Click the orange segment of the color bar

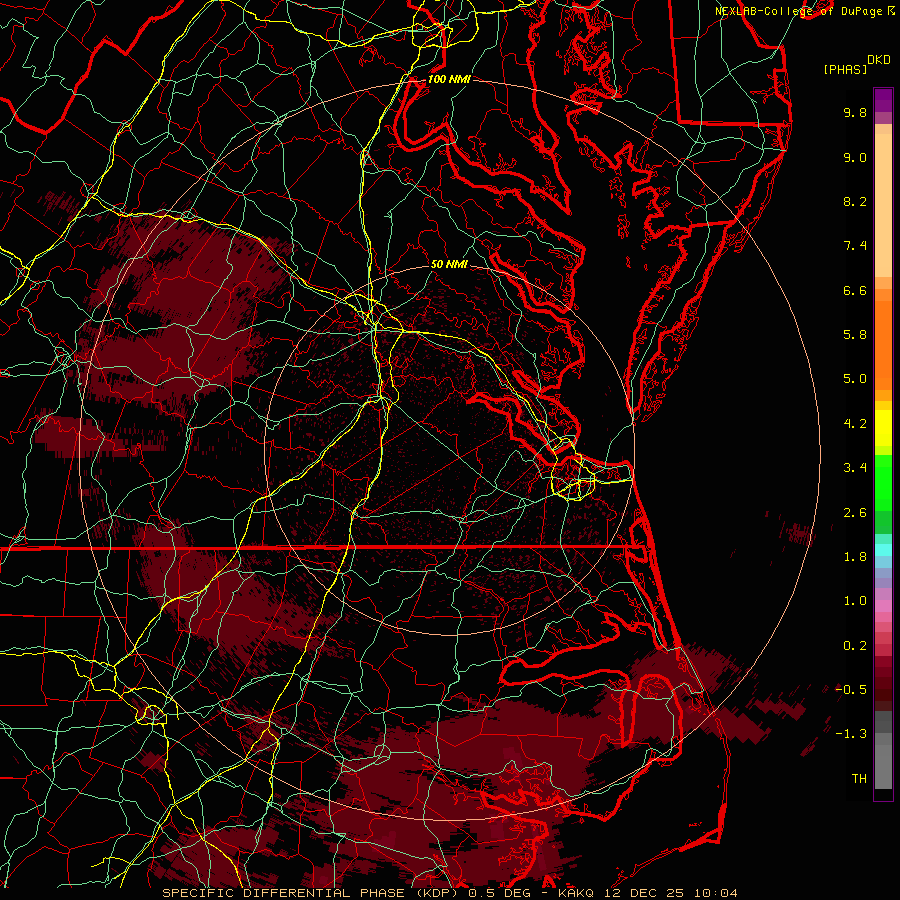pyautogui.click(x=883, y=344)
